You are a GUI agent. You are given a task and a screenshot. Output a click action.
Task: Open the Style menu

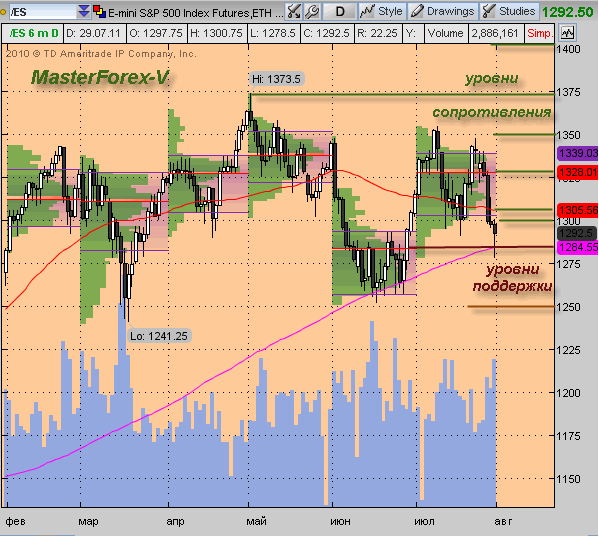pyautogui.click(x=381, y=12)
